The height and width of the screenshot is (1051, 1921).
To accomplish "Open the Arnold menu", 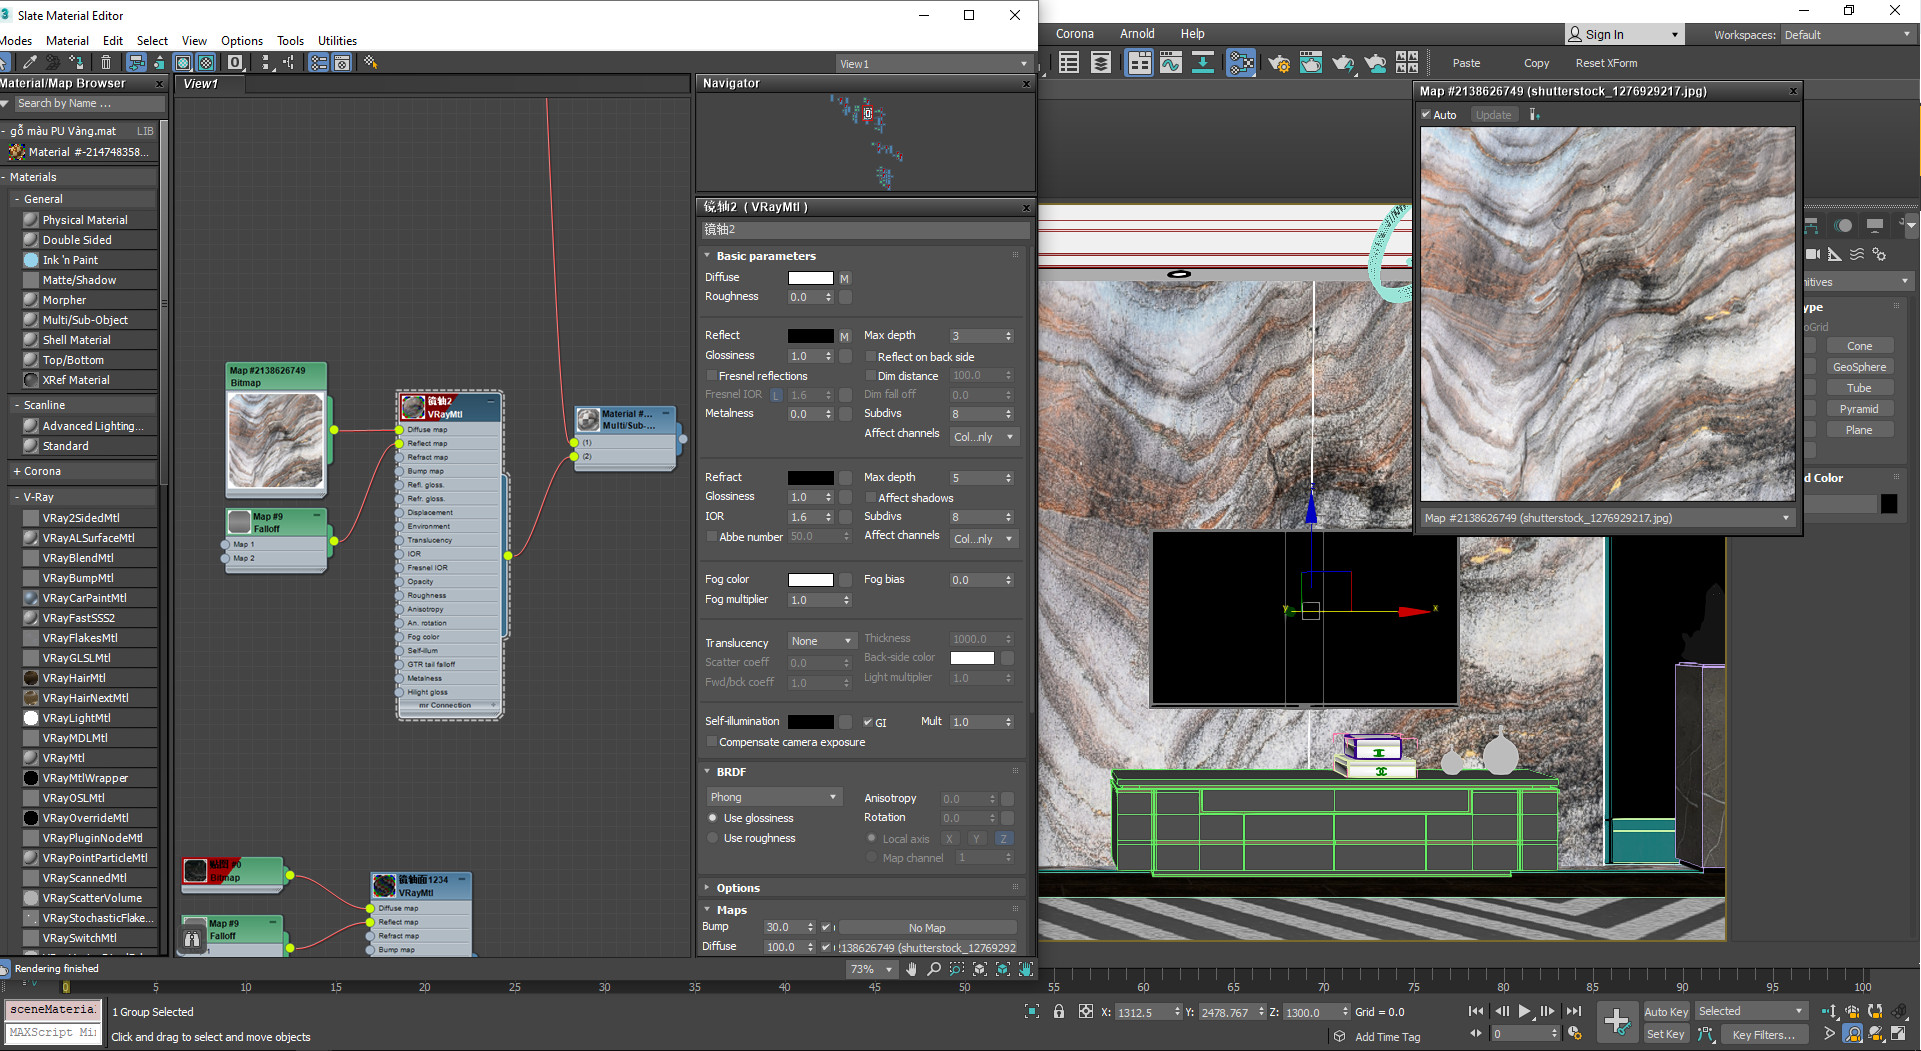I will point(1136,34).
